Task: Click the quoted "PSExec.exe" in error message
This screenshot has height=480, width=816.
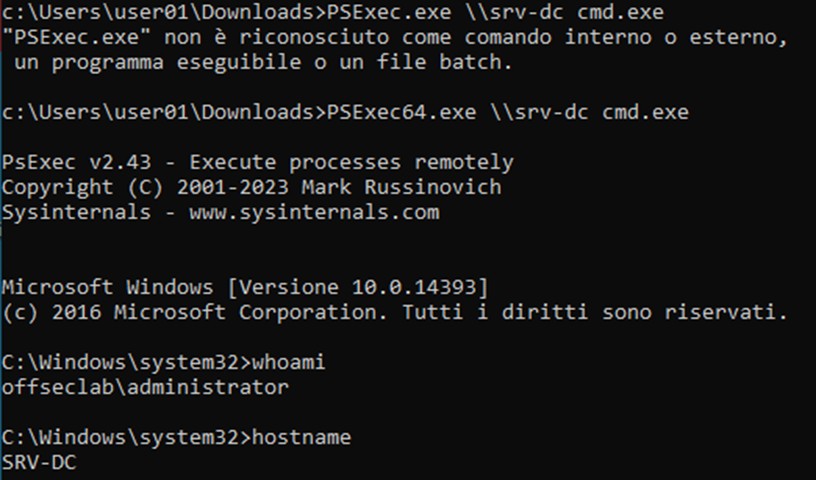Action: tap(60, 38)
